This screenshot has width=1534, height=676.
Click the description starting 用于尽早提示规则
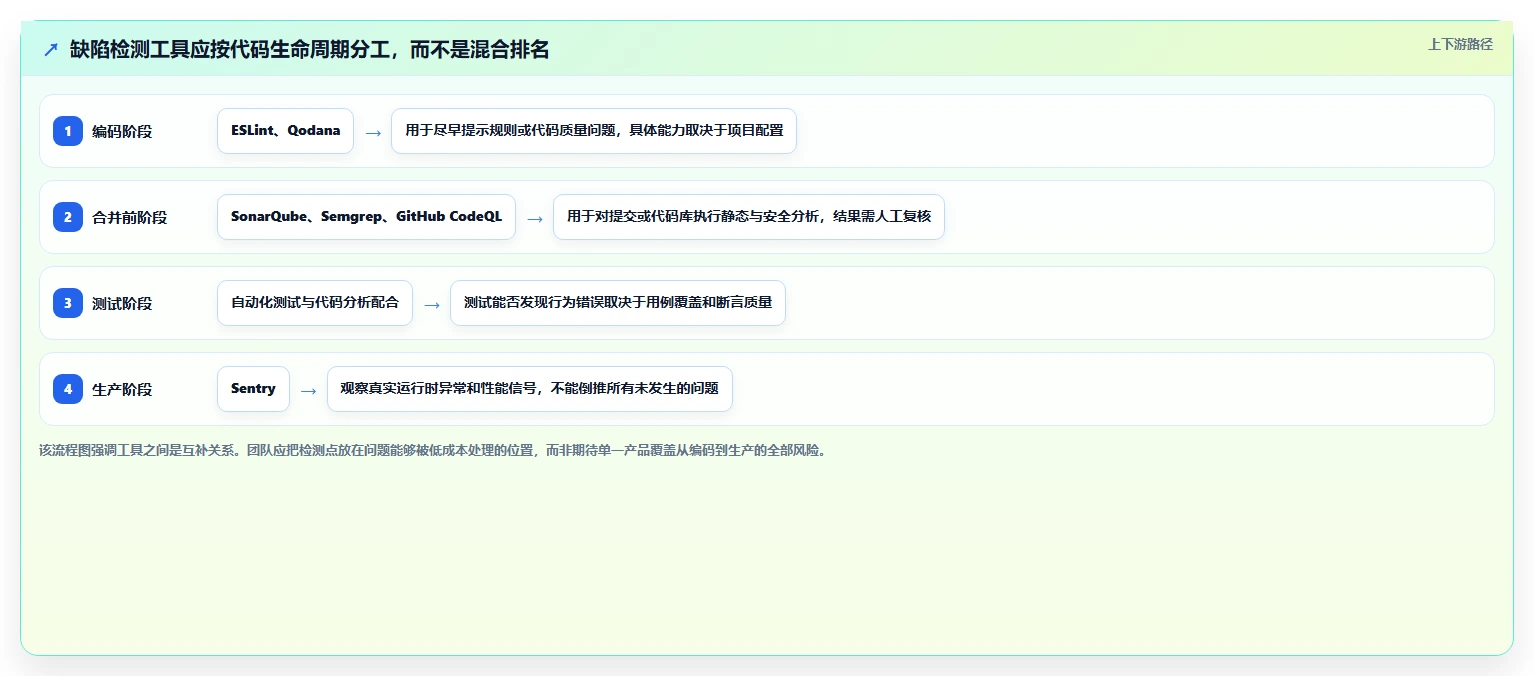click(594, 131)
